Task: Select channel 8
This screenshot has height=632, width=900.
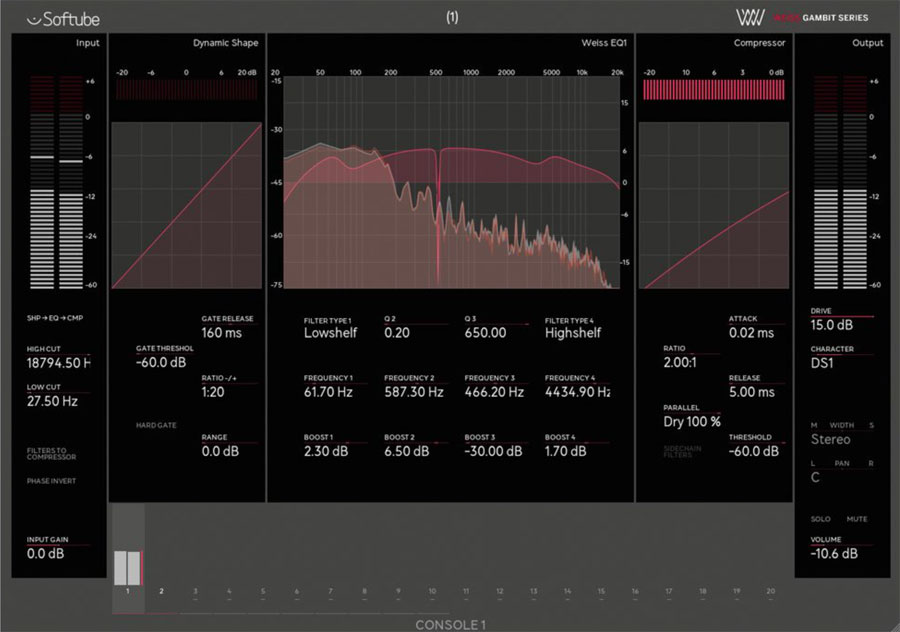Action: point(364,591)
